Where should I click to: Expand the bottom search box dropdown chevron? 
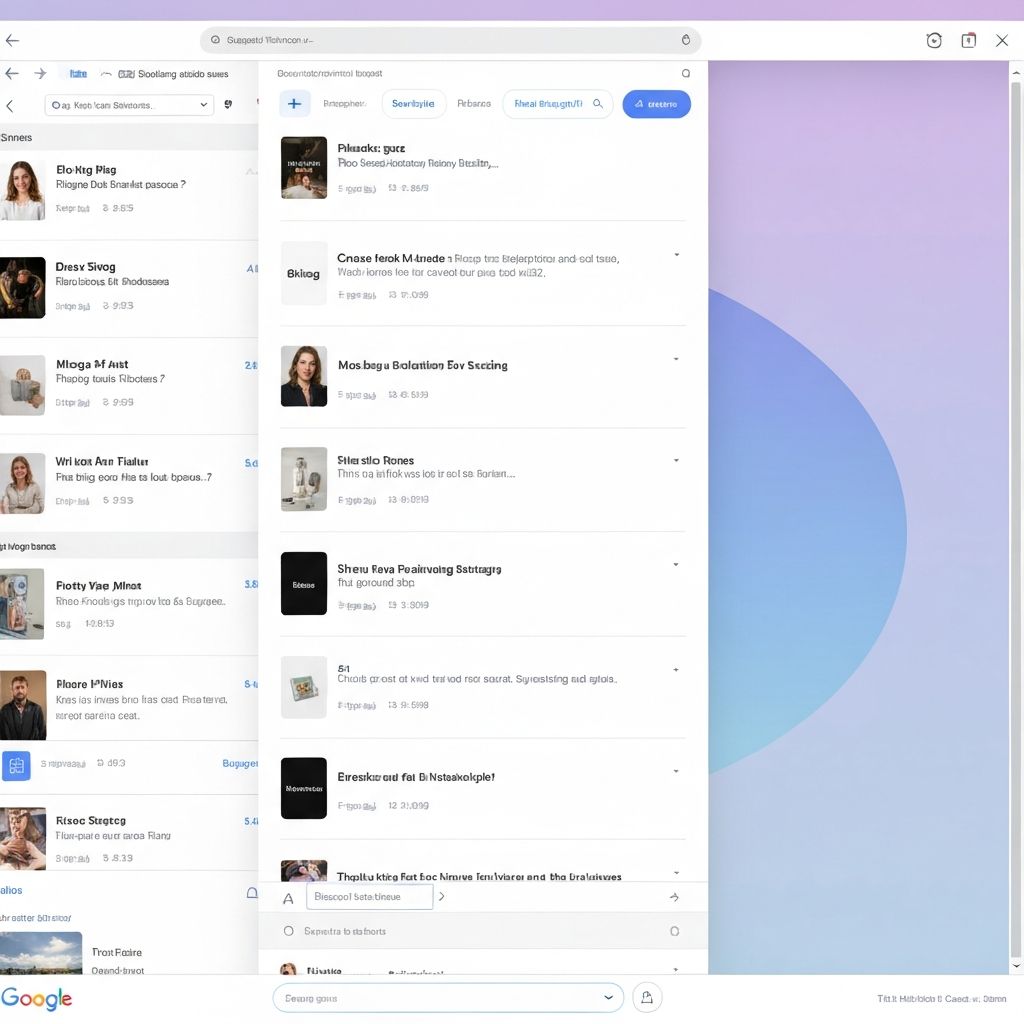point(608,997)
